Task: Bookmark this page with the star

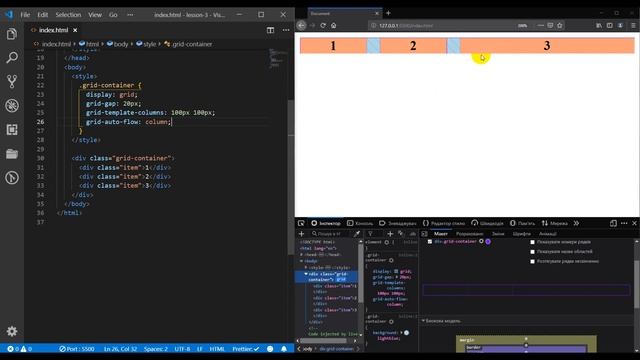Action: click(x=560, y=25)
